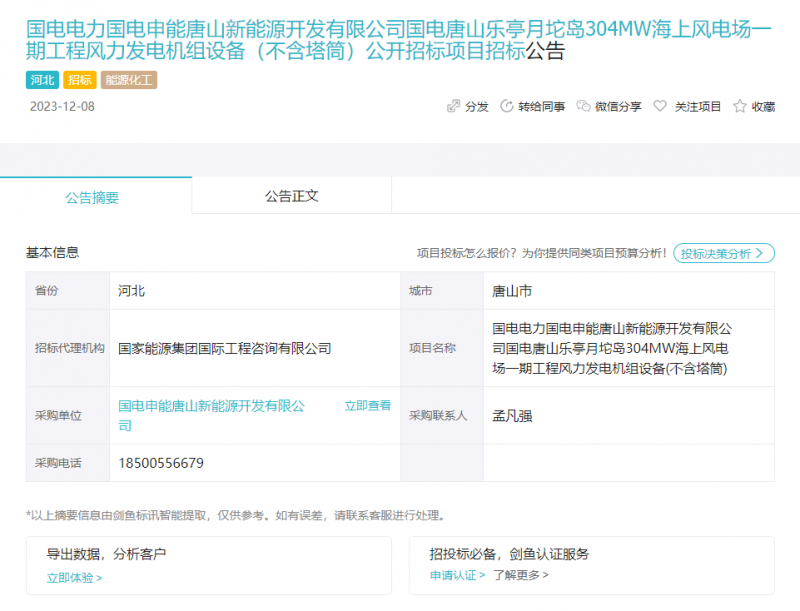The height and width of the screenshot is (611, 800).
Task: Click the 采购单位 label cell
Action: point(68,416)
